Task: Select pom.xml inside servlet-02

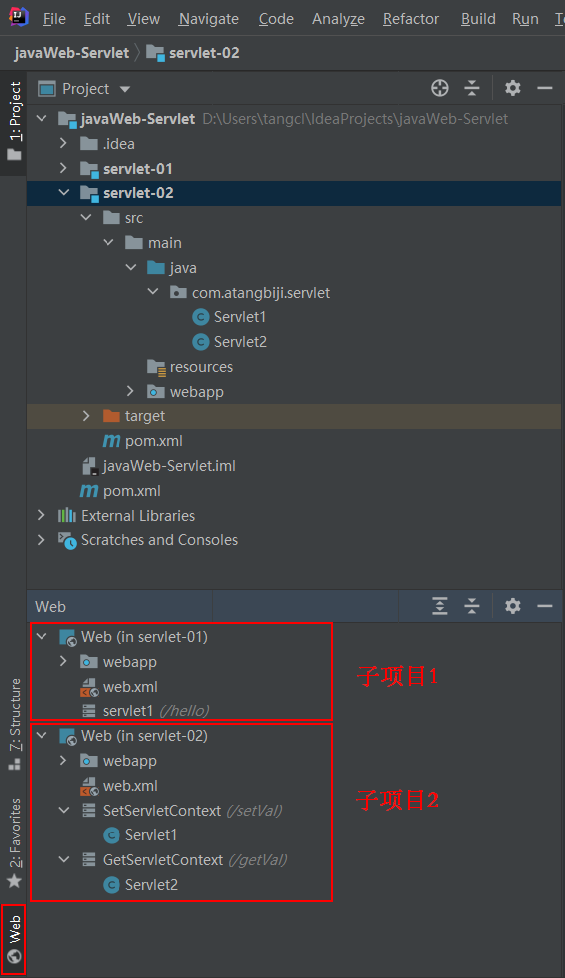Action: 143,441
